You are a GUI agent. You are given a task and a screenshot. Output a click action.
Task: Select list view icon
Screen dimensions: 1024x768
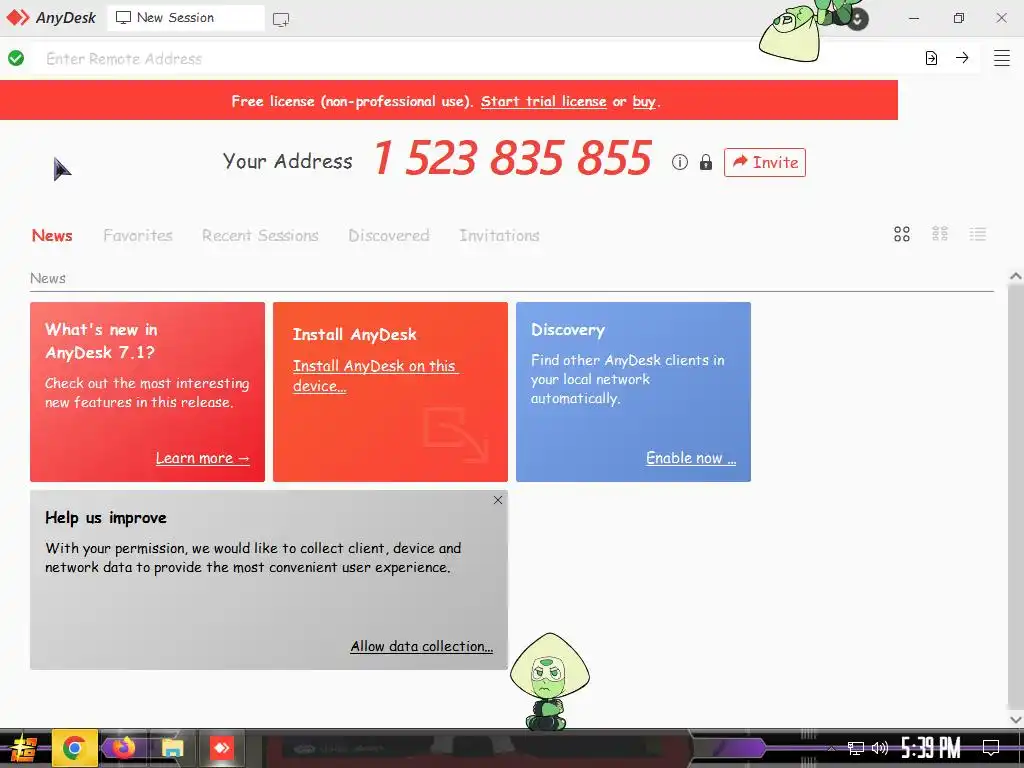(x=978, y=234)
